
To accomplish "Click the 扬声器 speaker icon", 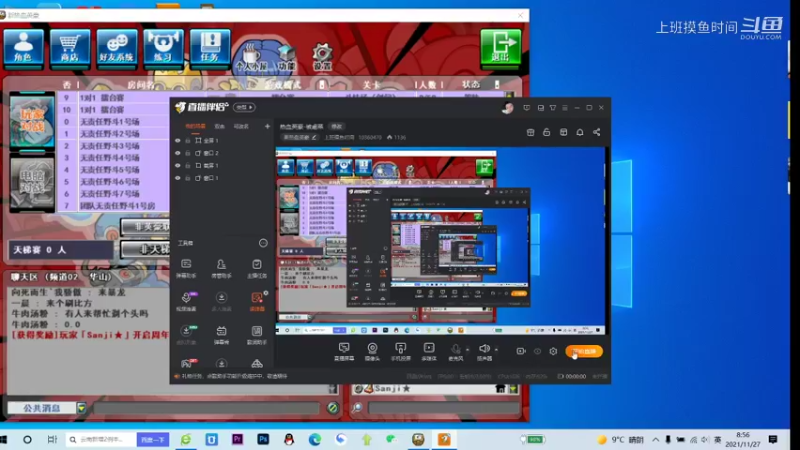I will pyautogui.click(x=484, y=352).
